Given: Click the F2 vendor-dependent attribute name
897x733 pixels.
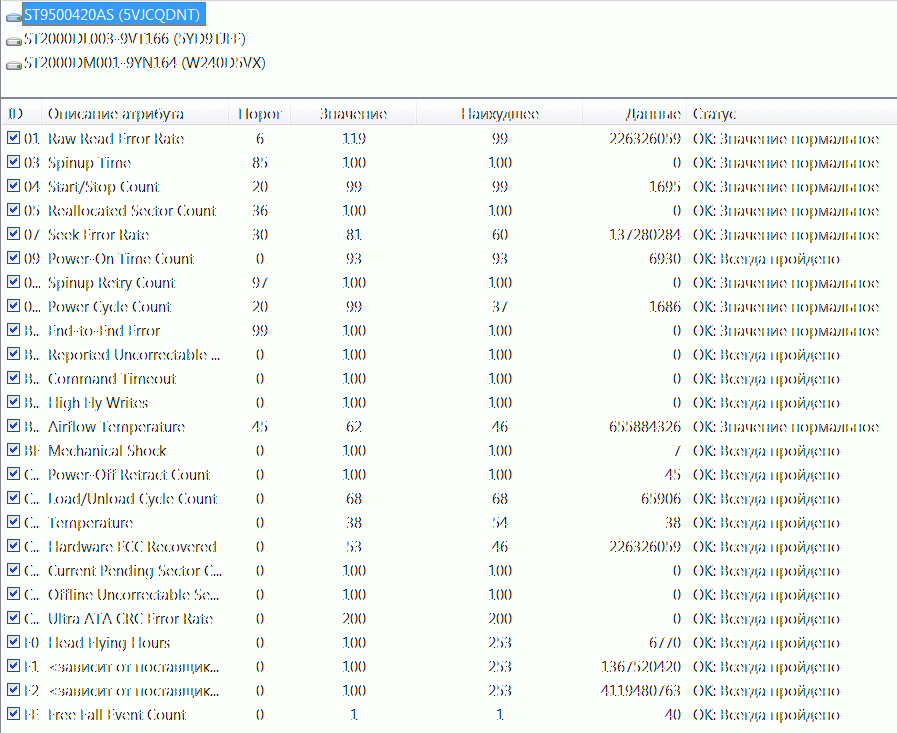Looking at the screenshot, I should click(133, 691).
